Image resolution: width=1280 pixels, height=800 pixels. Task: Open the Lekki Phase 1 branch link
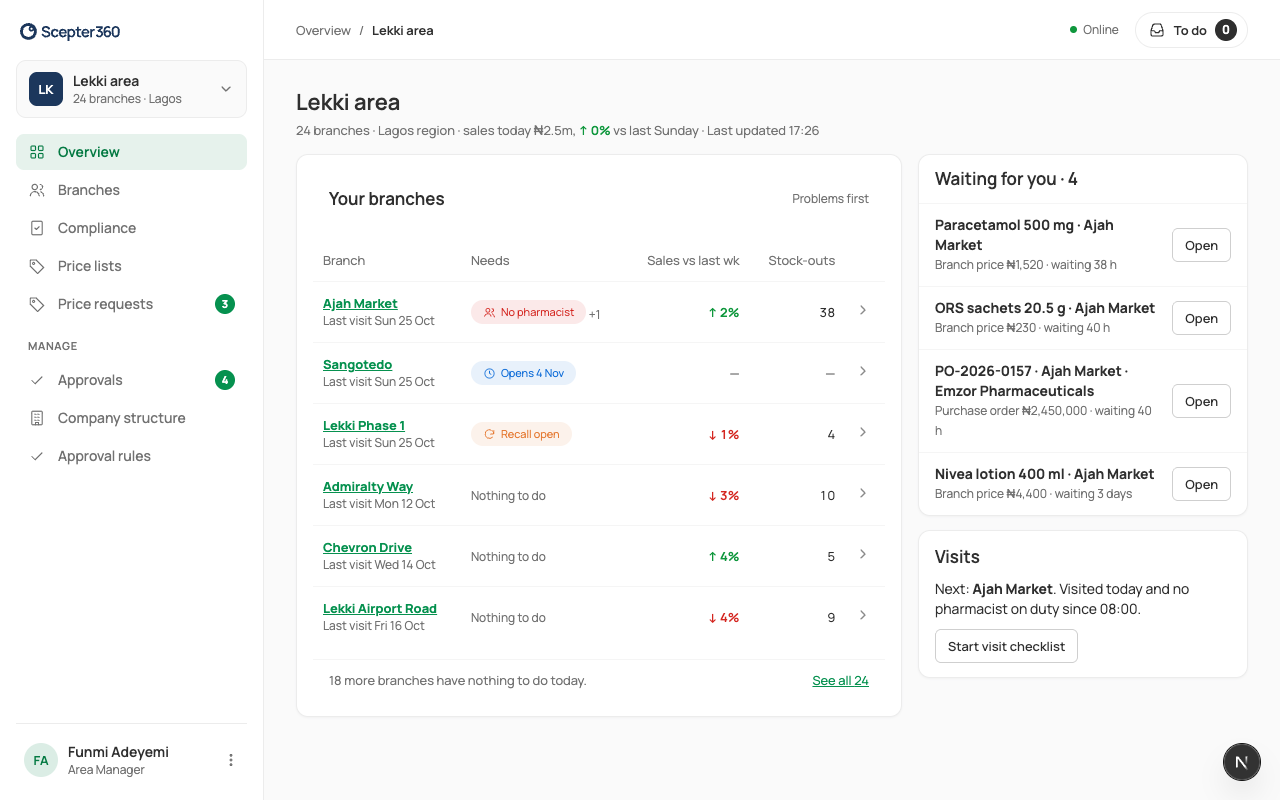(x=364, y=425)
